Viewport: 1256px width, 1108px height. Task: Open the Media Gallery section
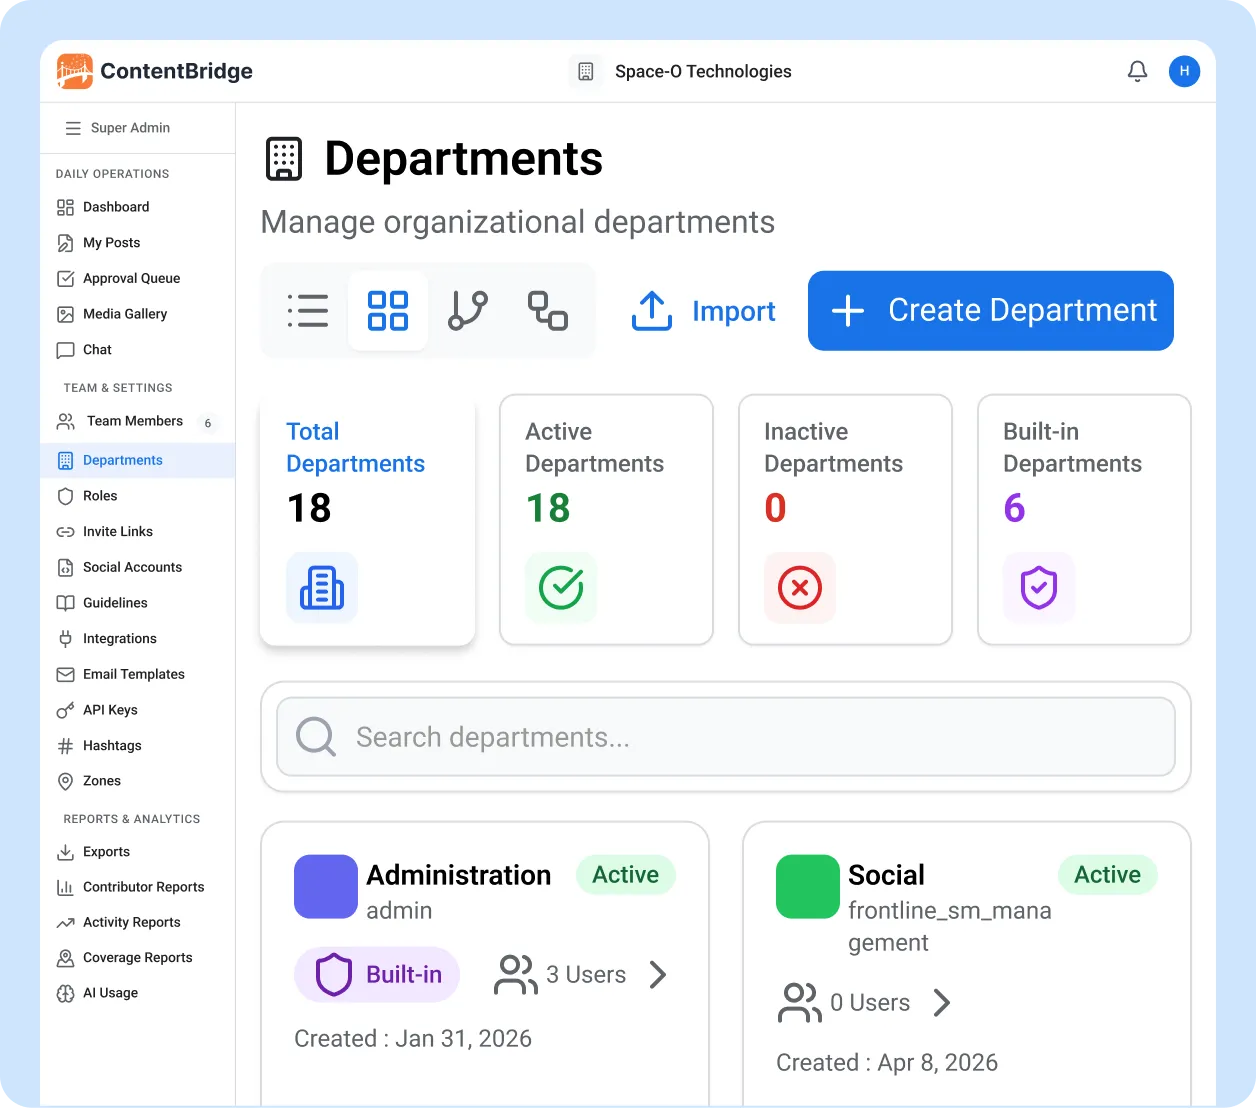(124, 313)
